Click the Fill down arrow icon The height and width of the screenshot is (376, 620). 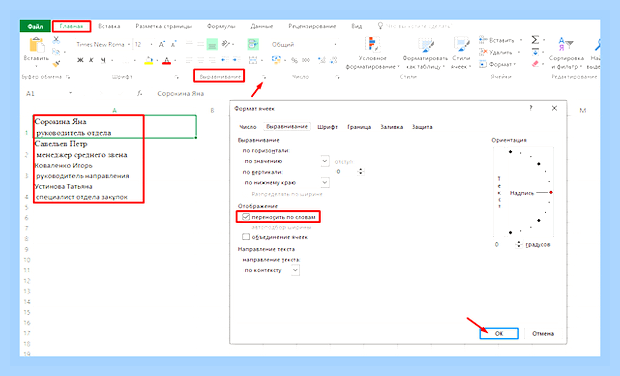pos(535,52)
